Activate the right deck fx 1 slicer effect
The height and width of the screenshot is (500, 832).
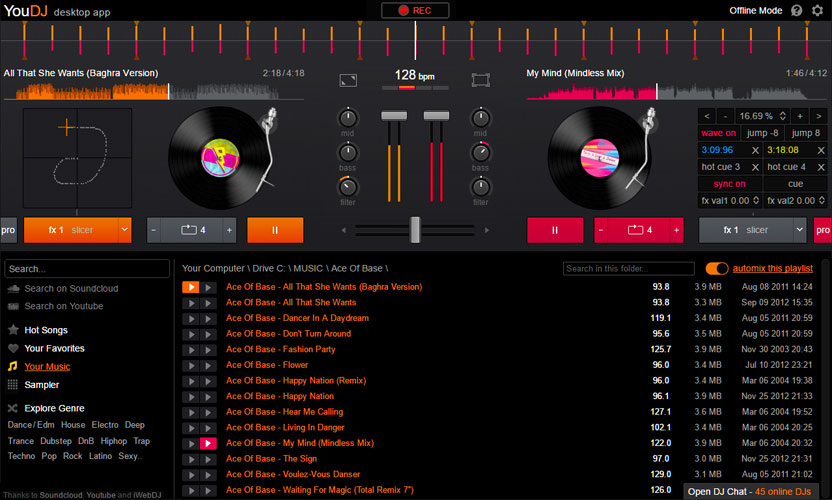pos(746,230)
